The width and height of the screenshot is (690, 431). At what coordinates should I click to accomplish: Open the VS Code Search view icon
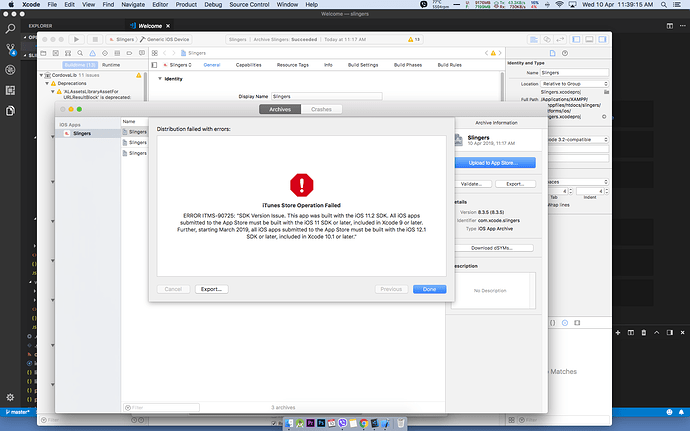[10, 29]
